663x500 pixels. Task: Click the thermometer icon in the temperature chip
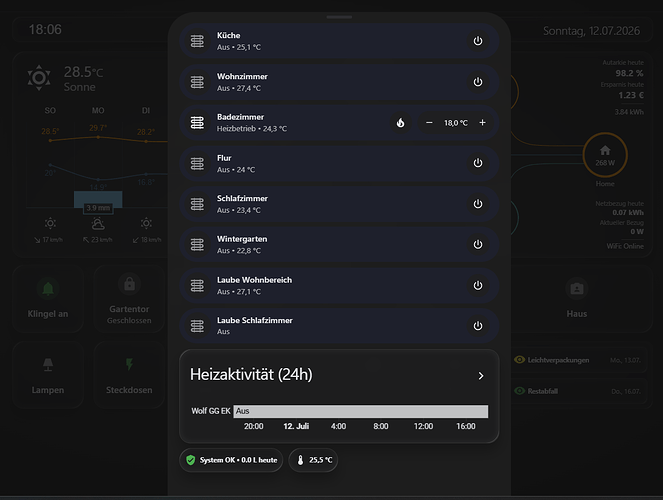[300, 460]
